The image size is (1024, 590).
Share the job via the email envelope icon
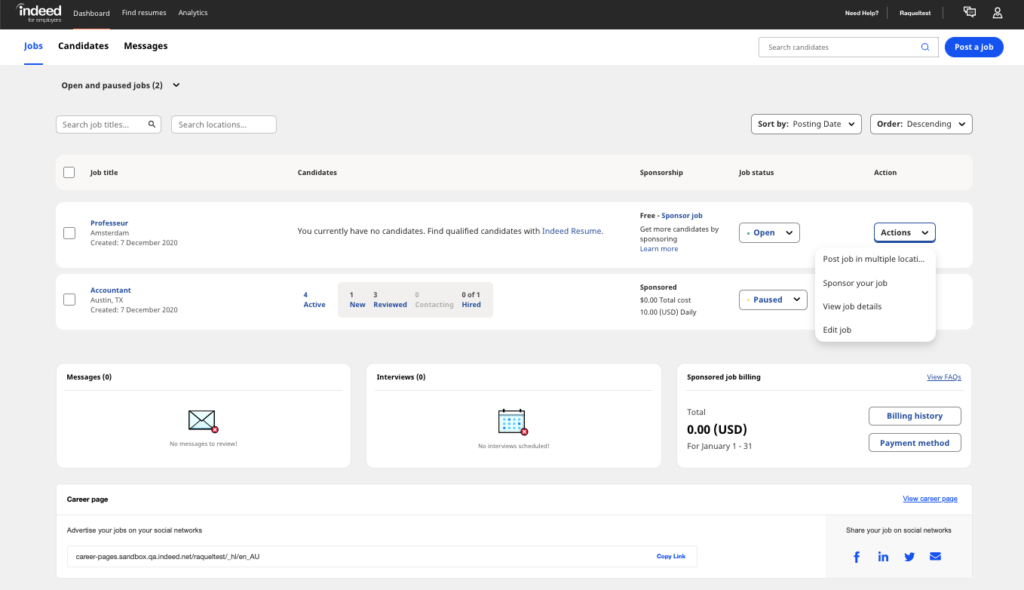pos(935,556)
